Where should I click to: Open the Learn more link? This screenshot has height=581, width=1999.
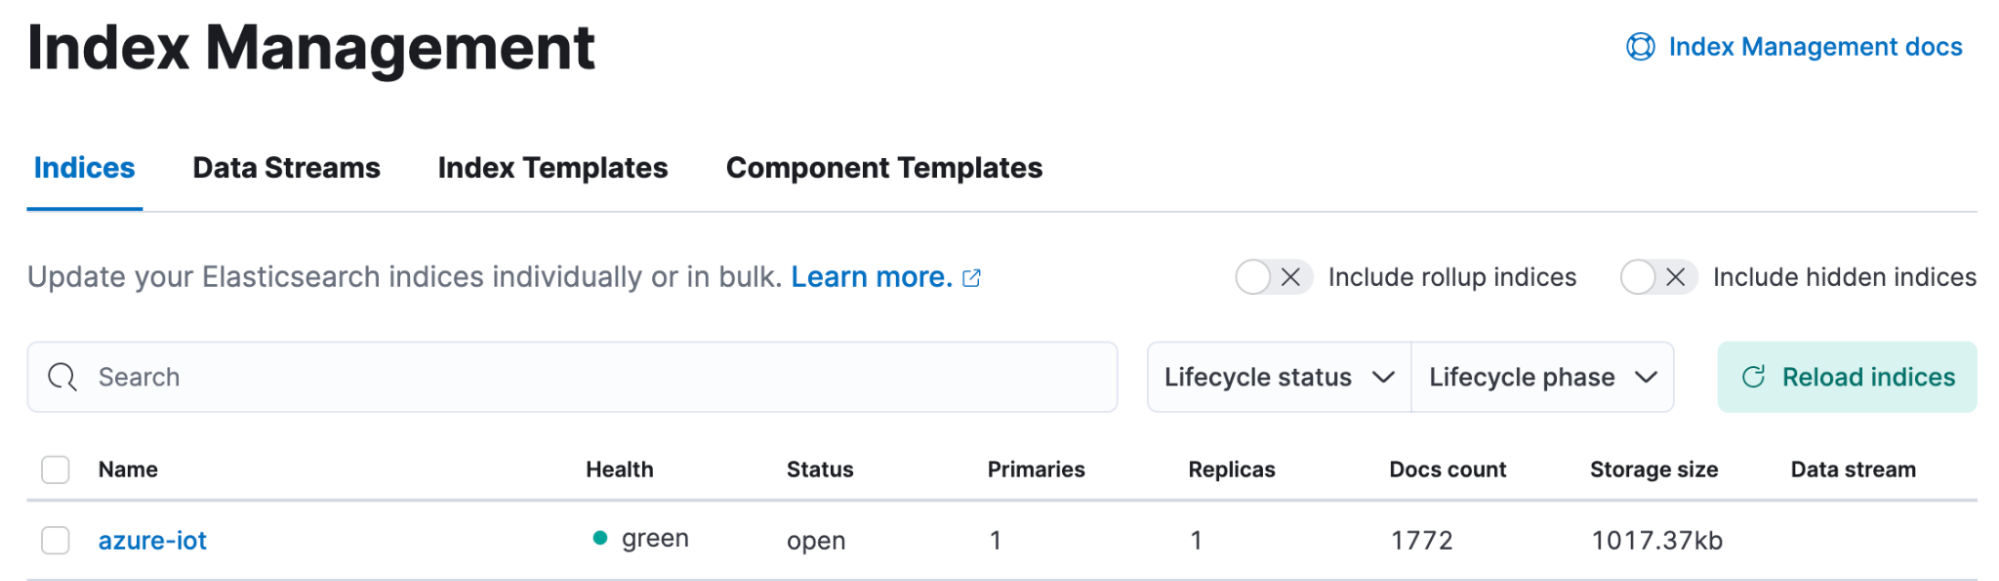[870, 277]
